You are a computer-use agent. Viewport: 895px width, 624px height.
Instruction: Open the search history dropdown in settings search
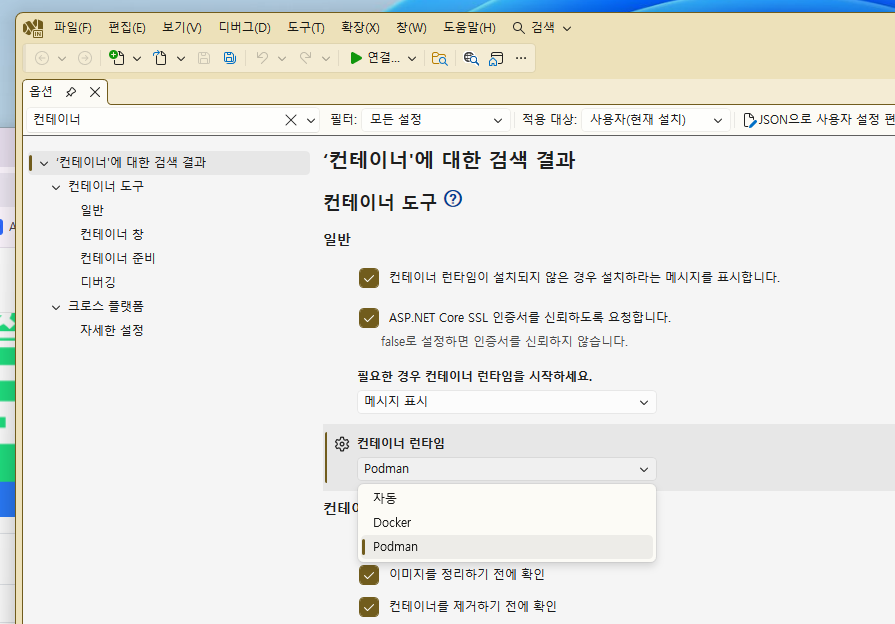[311, 120]
